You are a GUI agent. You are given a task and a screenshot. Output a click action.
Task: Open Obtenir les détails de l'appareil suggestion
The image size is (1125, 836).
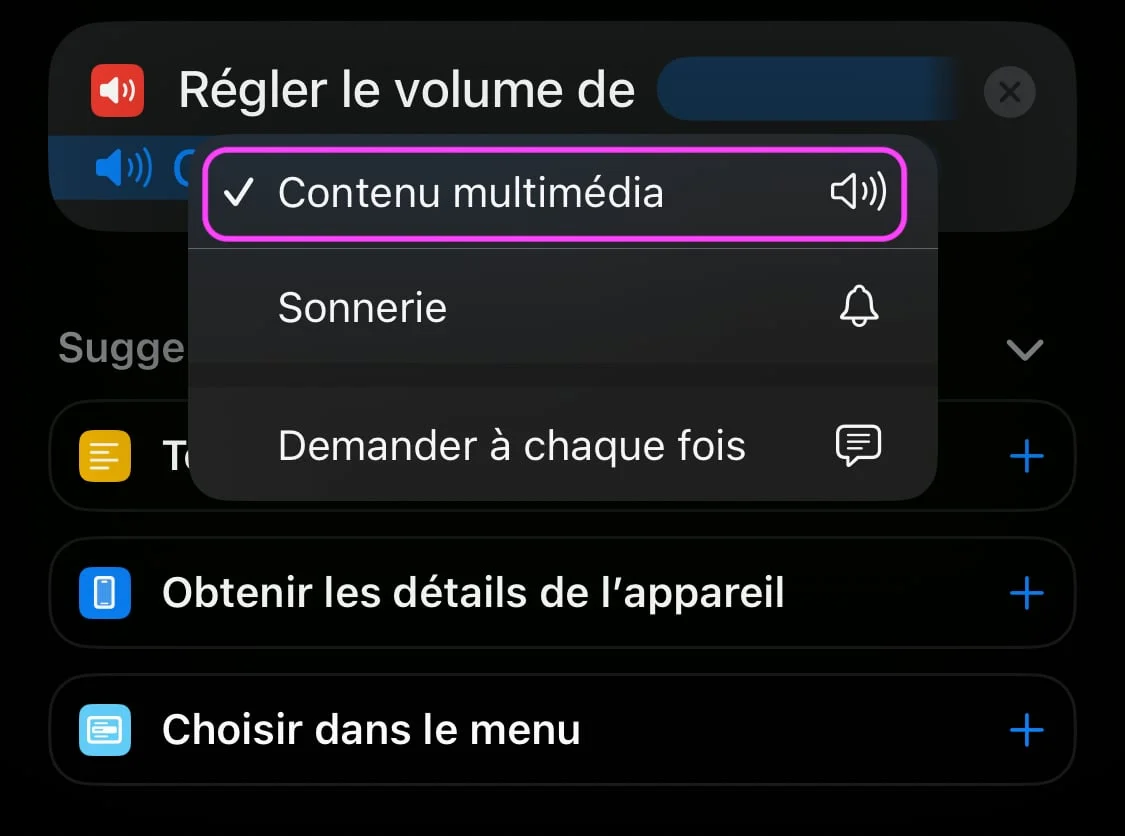(562, 593)
